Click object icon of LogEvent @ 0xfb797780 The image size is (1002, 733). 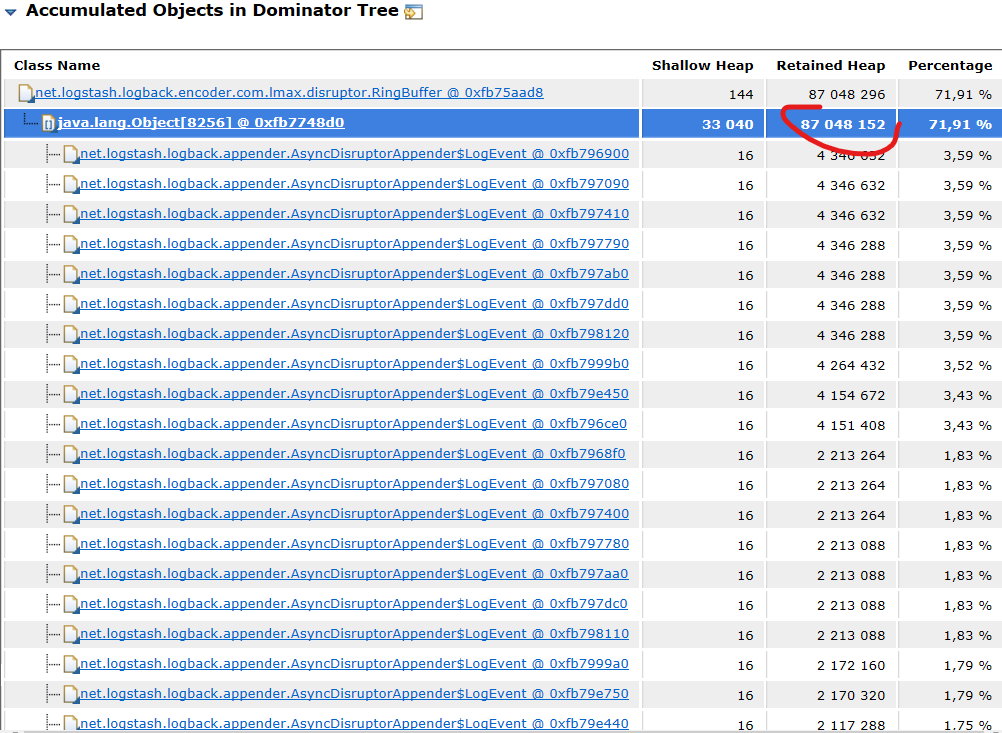click(71, 545)
